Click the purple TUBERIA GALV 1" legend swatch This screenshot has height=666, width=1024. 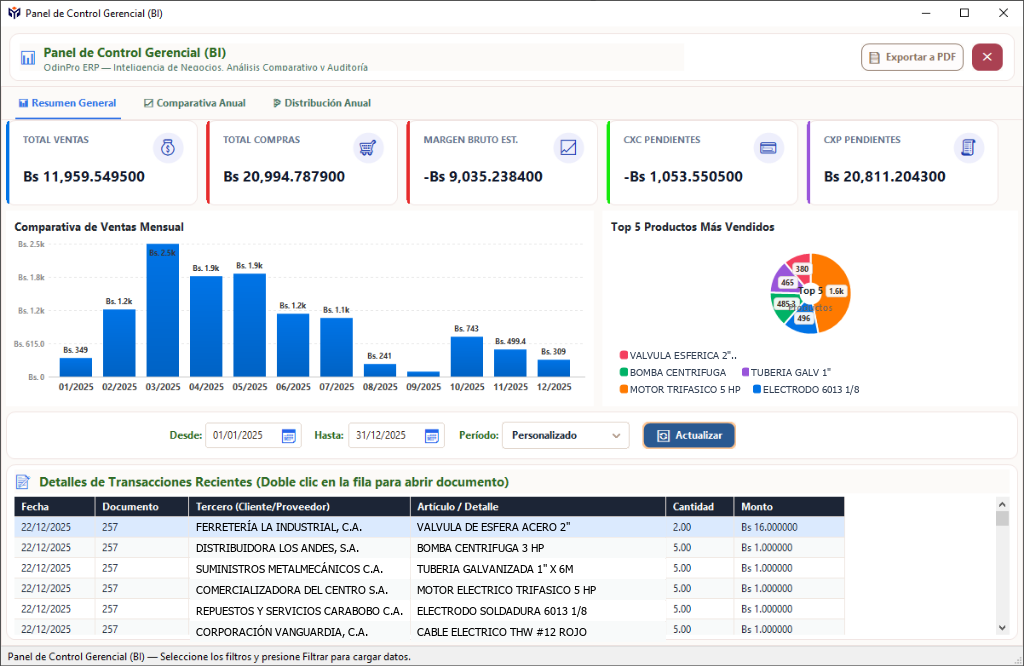click(x=745, y=372)
